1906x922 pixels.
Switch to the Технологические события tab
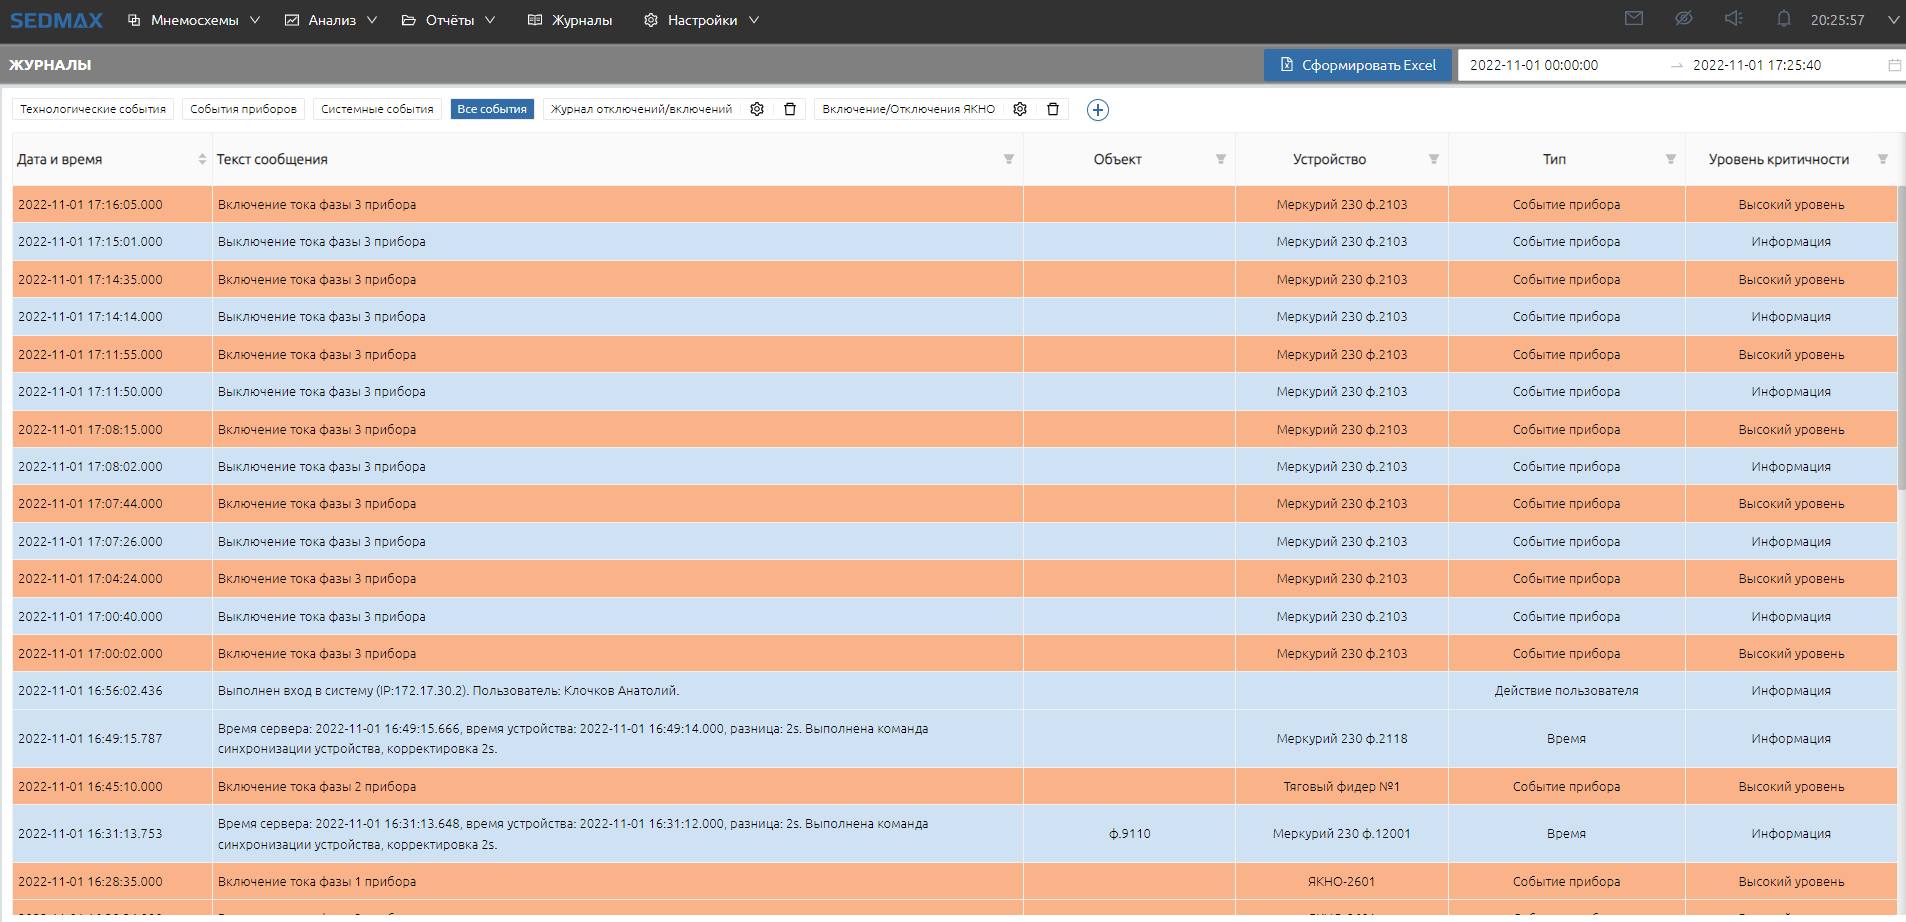click(x=93, y=109)
